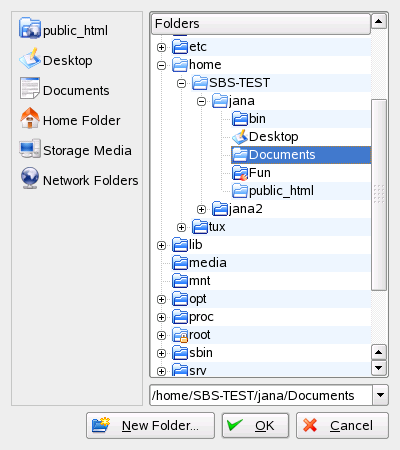
Task: Click the mnt folder icon
Action: tap(180, 281)
